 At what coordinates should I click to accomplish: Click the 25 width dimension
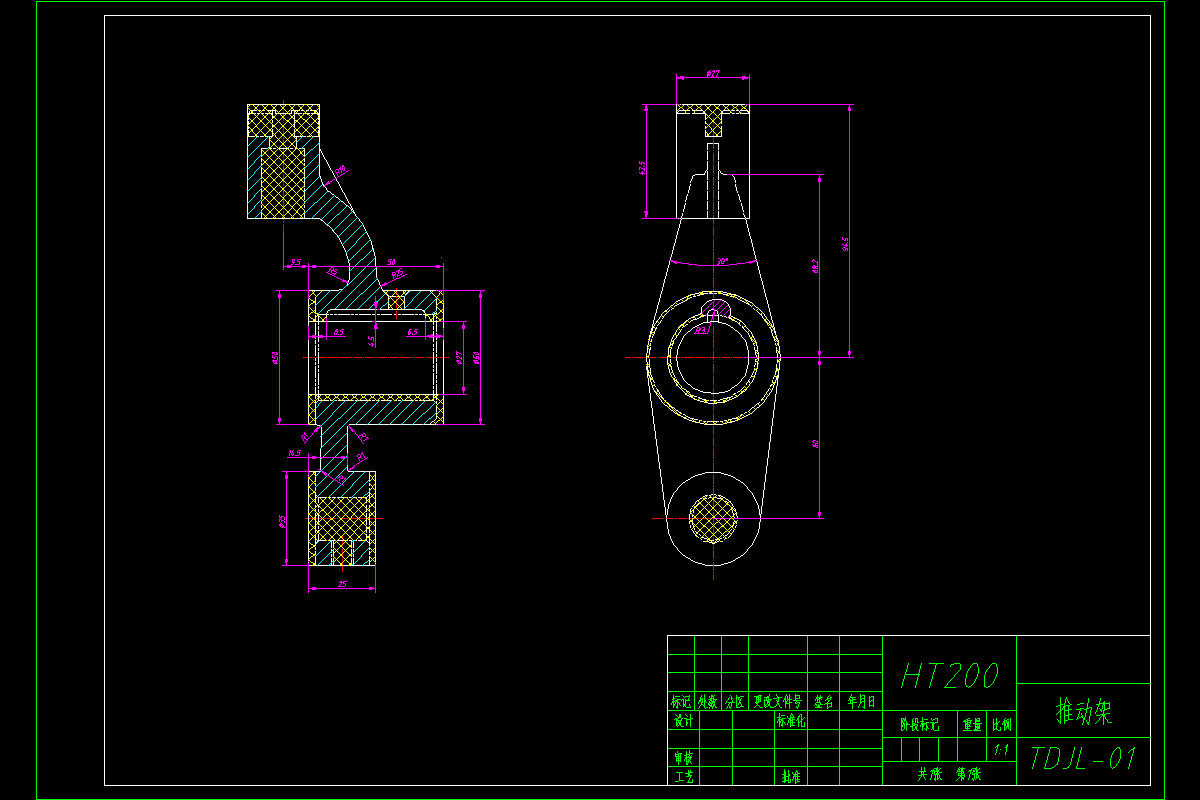point(342,585)
